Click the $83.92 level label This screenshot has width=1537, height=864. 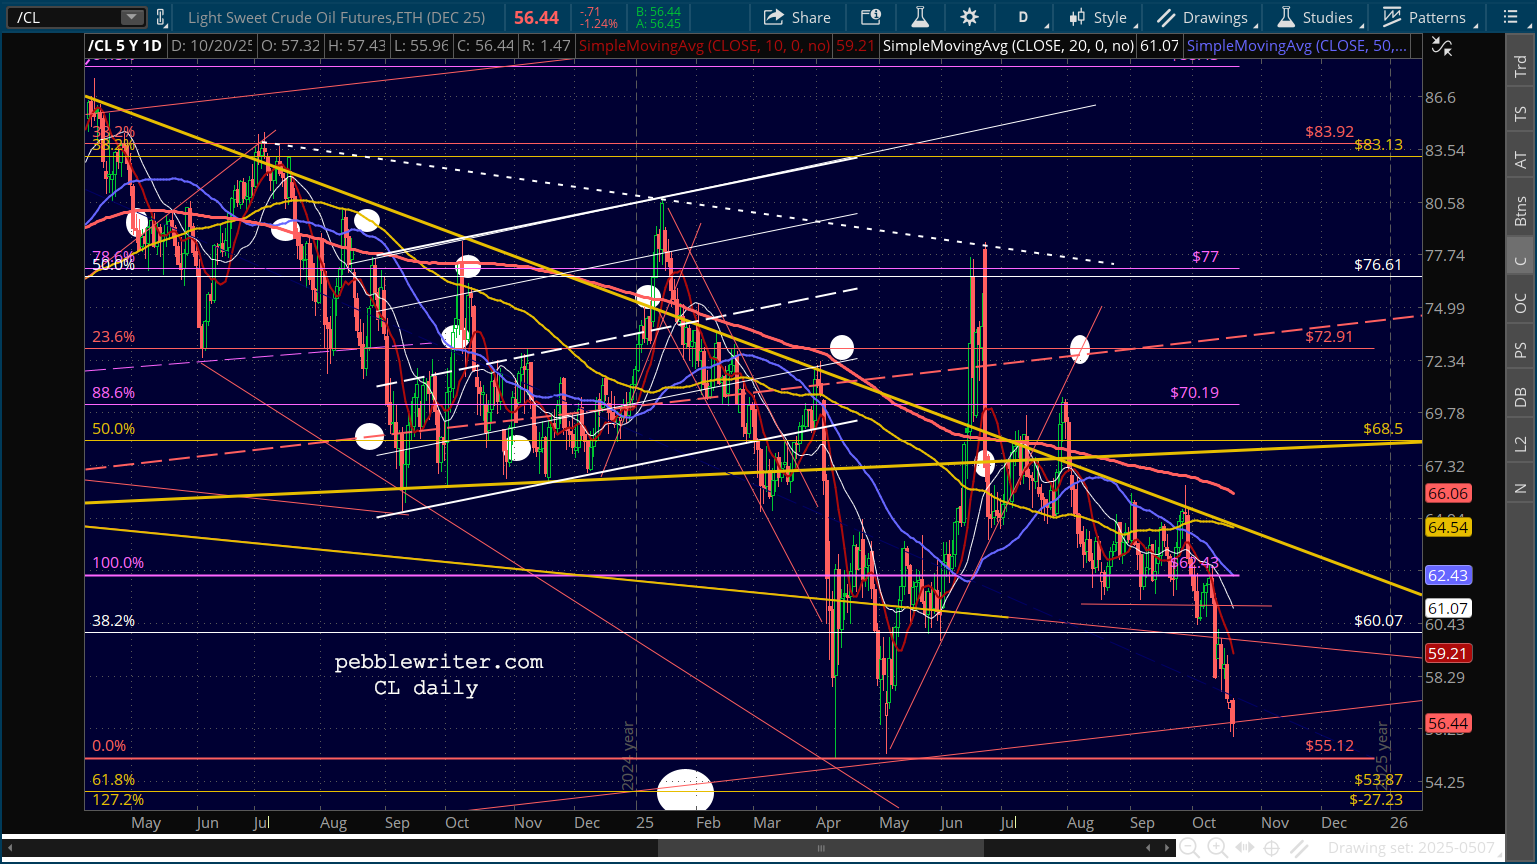(x=1329, y=132)
